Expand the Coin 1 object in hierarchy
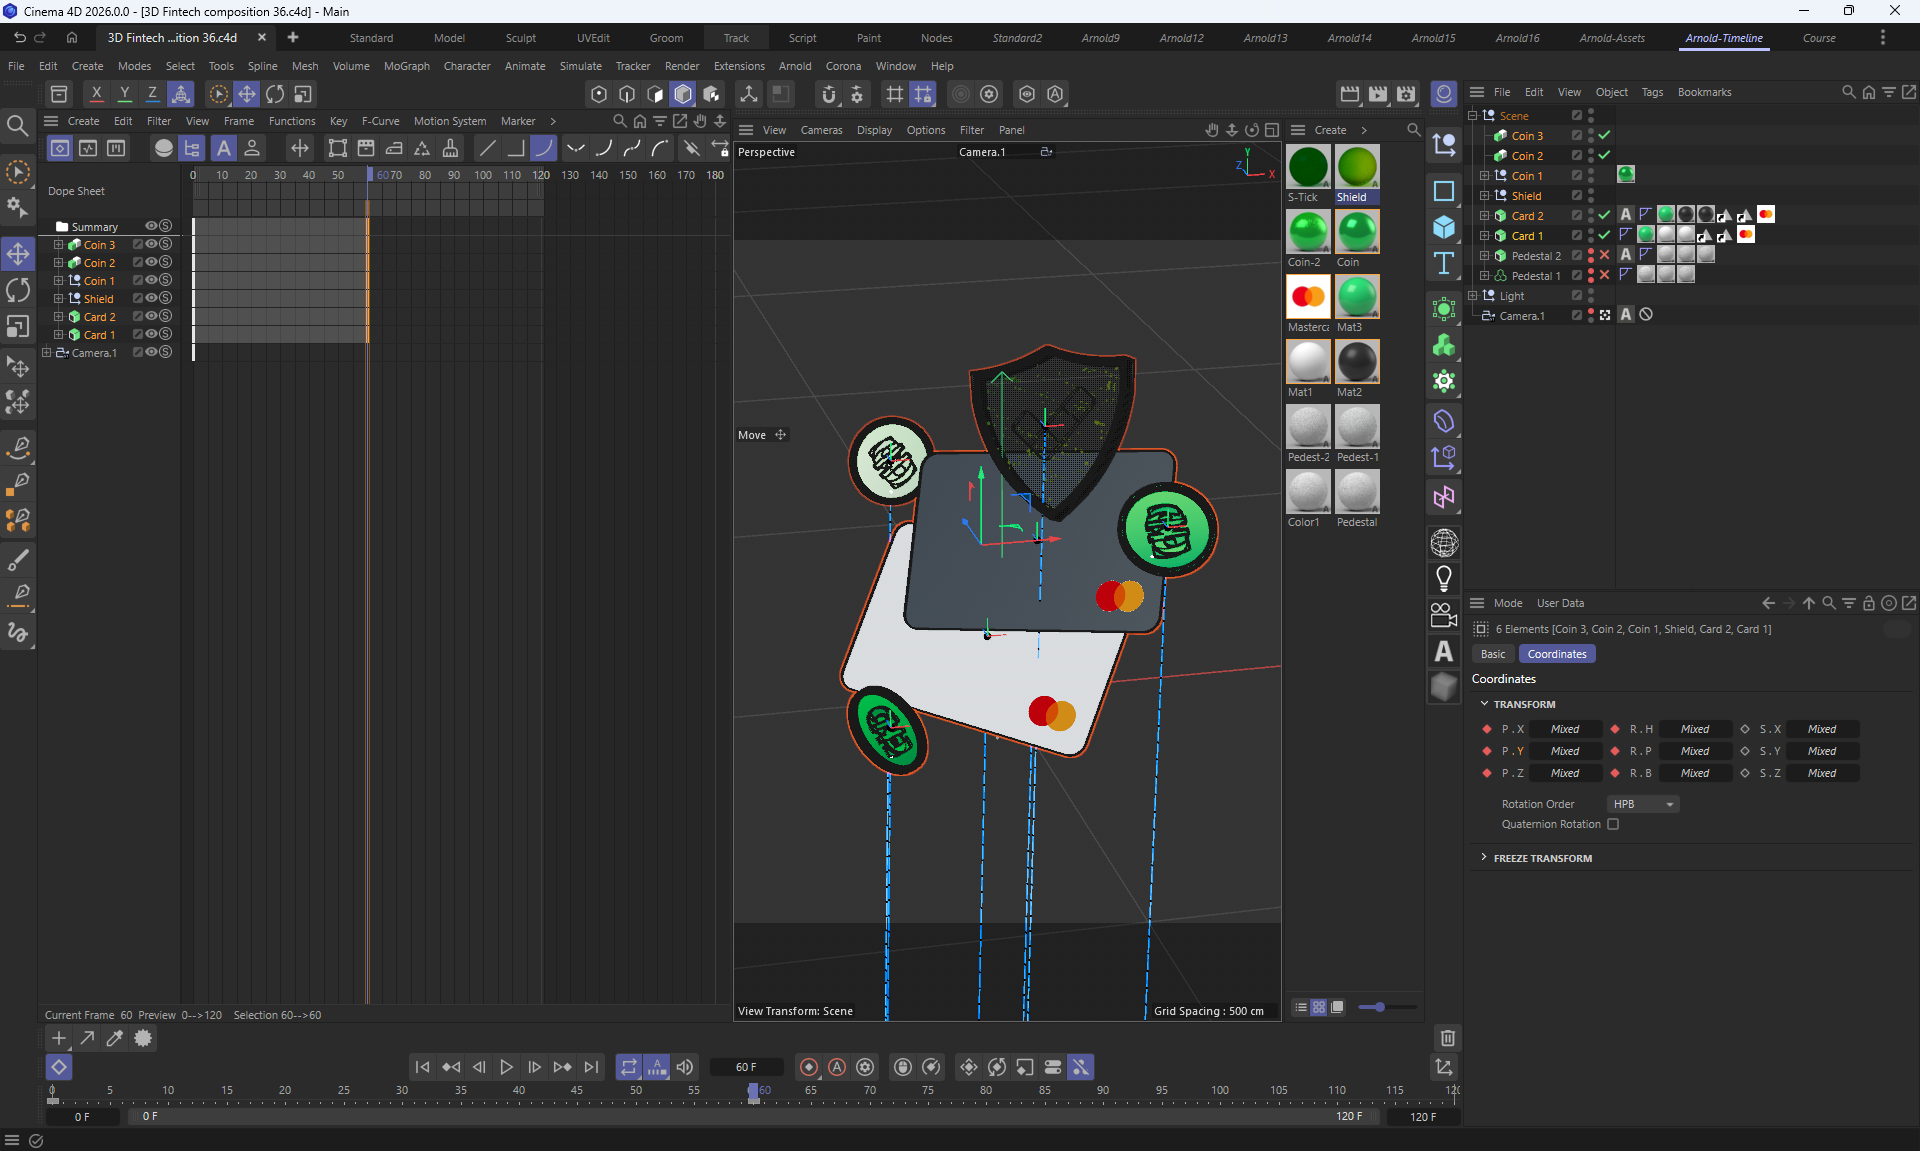 click(x=1485, y=176)
